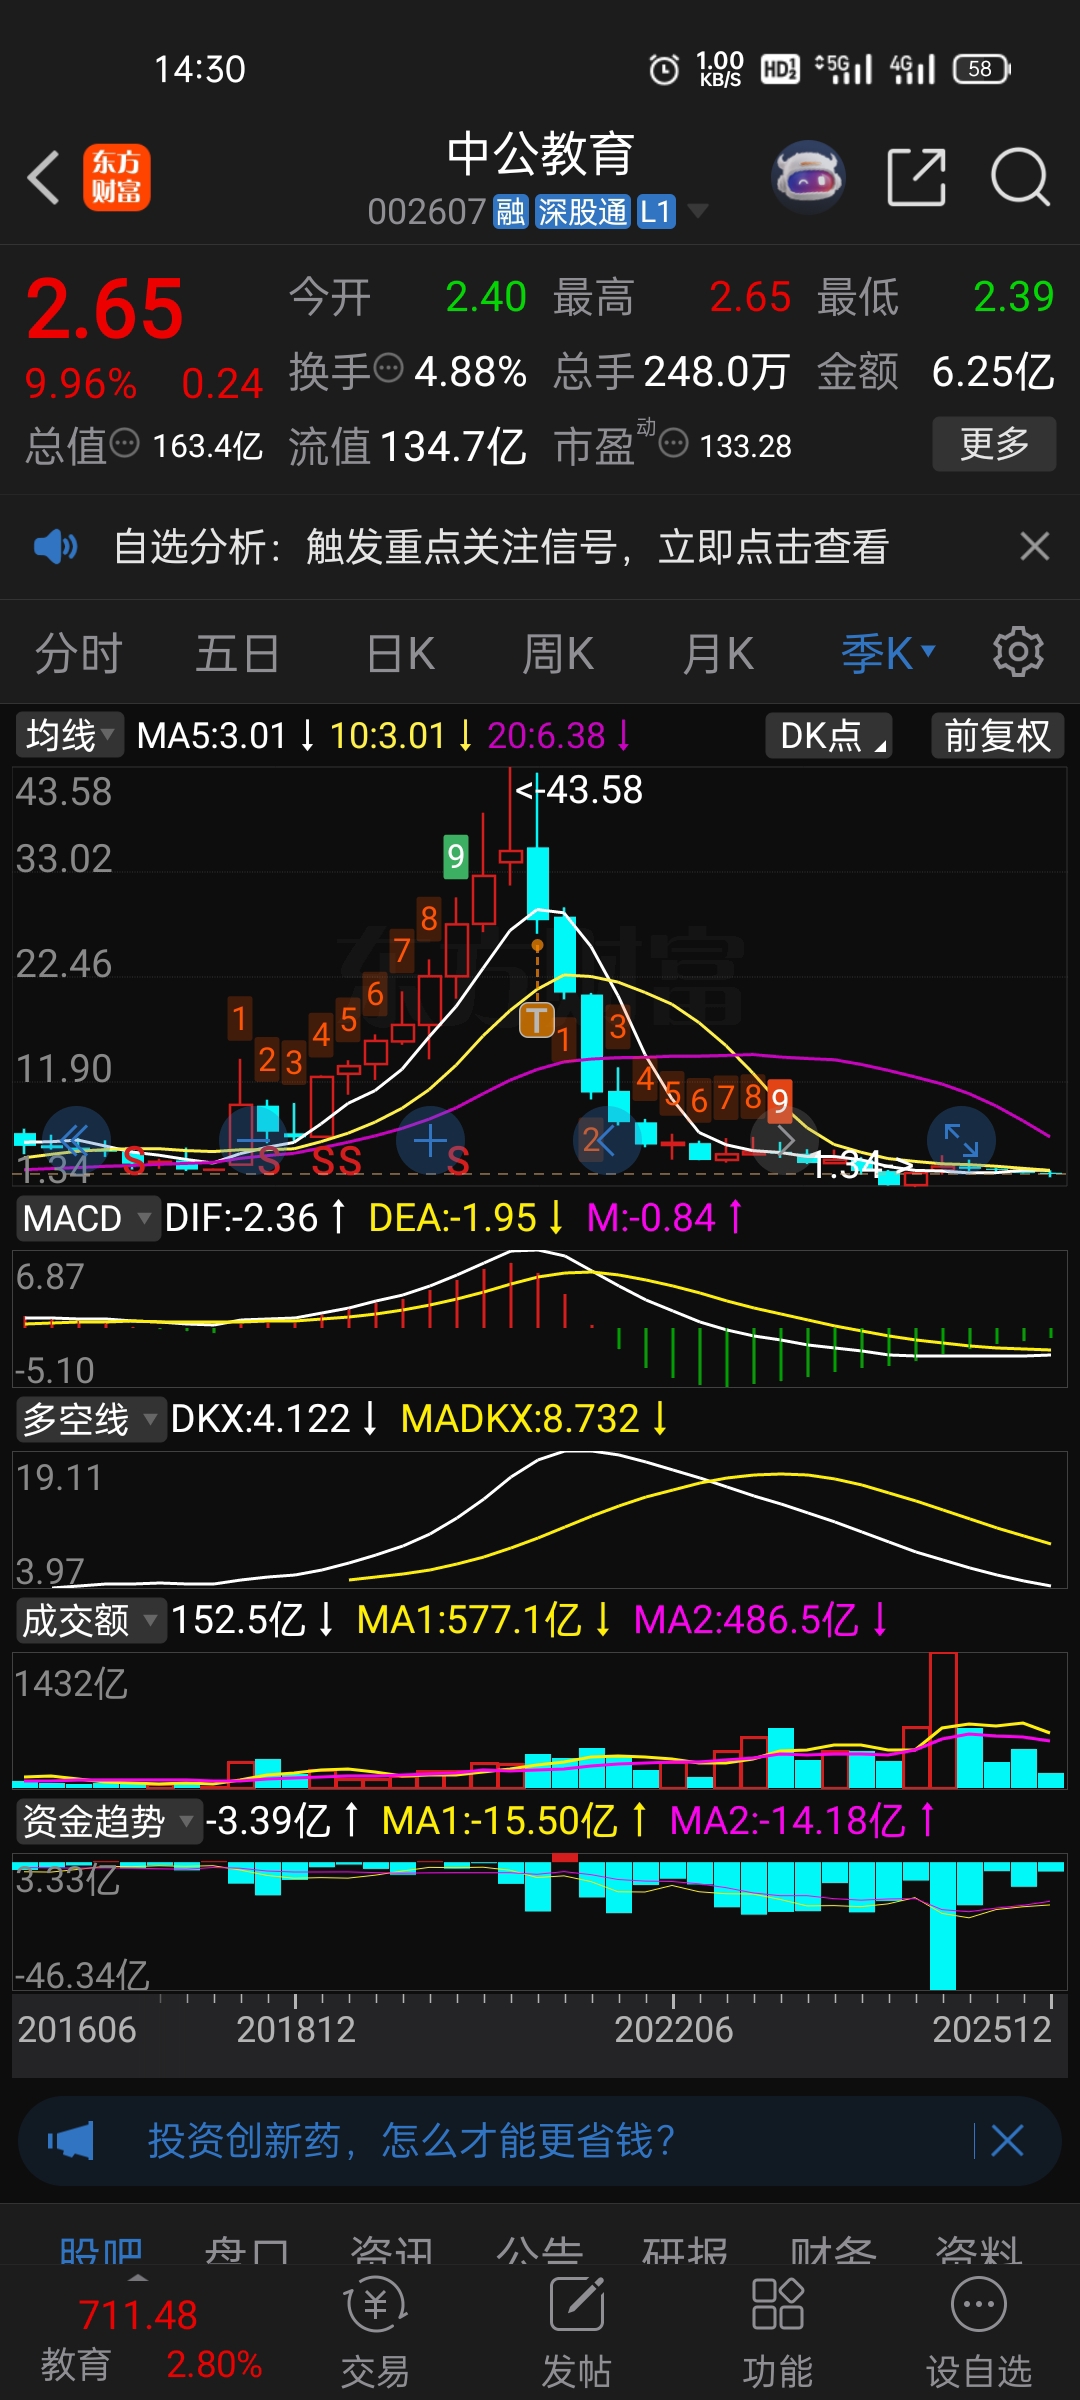Tap the 202206 date axis label
This screenshot has width=1080, height=2400.
(673, 2029)
